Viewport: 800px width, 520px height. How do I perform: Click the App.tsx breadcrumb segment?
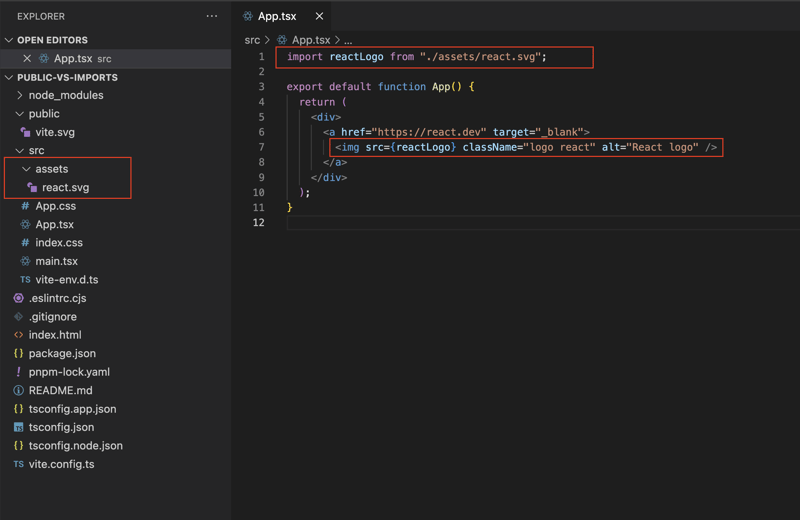click(x=311, y=40)
